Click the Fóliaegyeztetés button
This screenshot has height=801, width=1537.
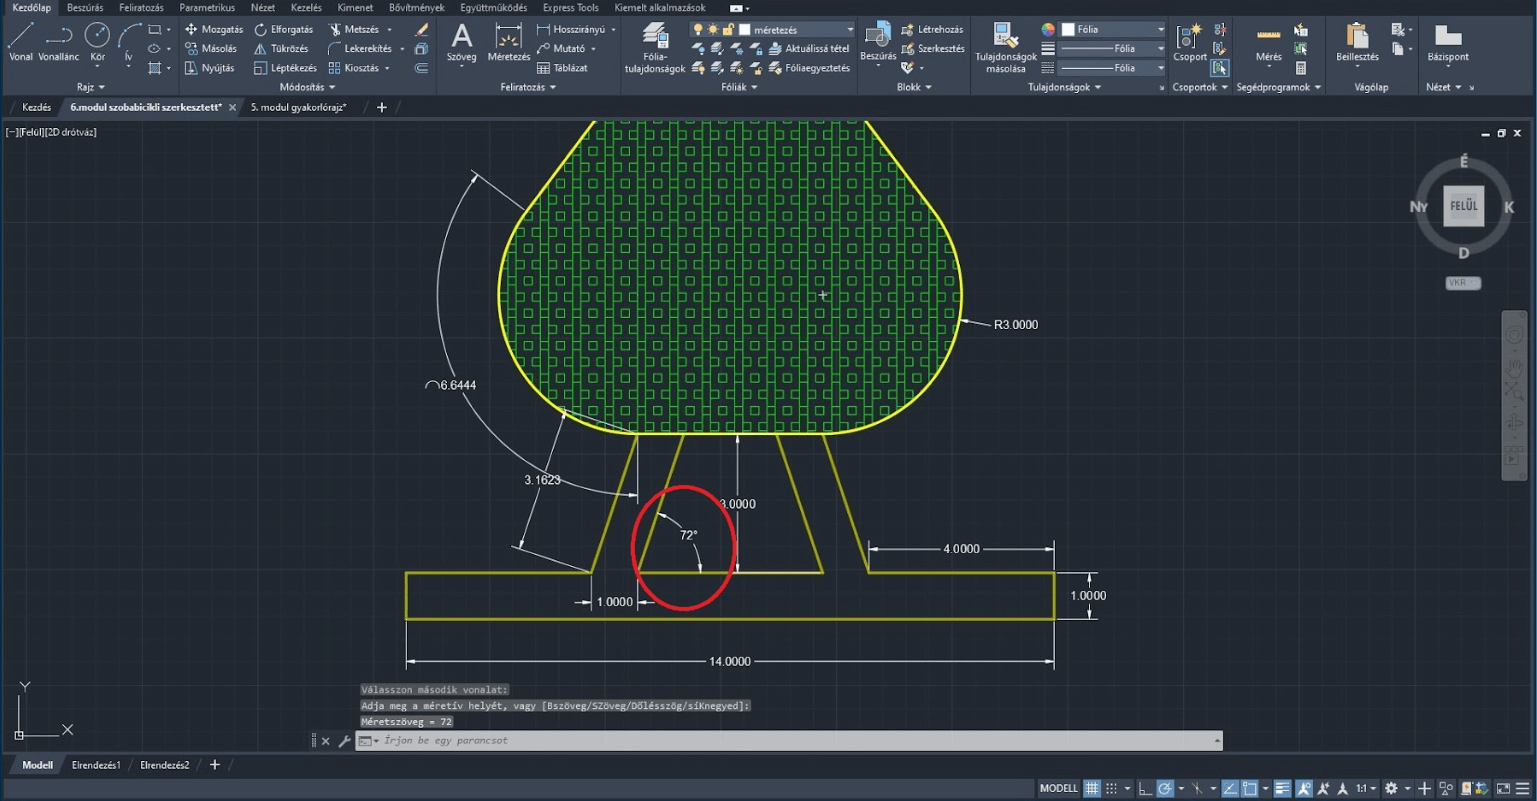pyautogui.click(x=810, y=68)
